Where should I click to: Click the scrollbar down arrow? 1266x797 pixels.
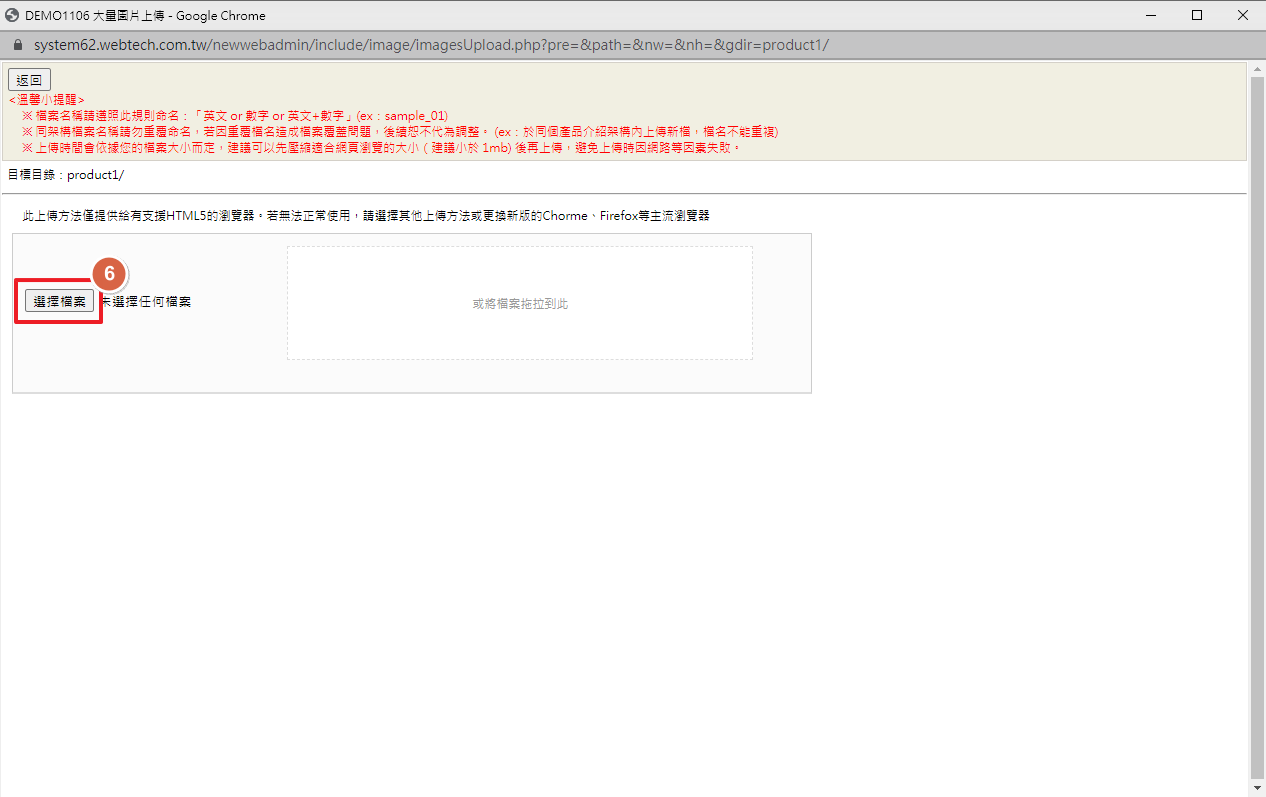pyautogui.click(x=1257, y=789)
